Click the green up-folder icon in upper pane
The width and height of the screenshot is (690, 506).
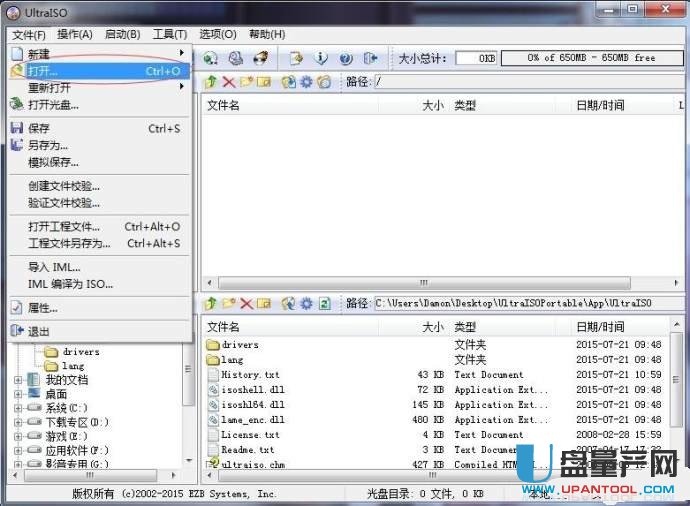click(211, 81)
